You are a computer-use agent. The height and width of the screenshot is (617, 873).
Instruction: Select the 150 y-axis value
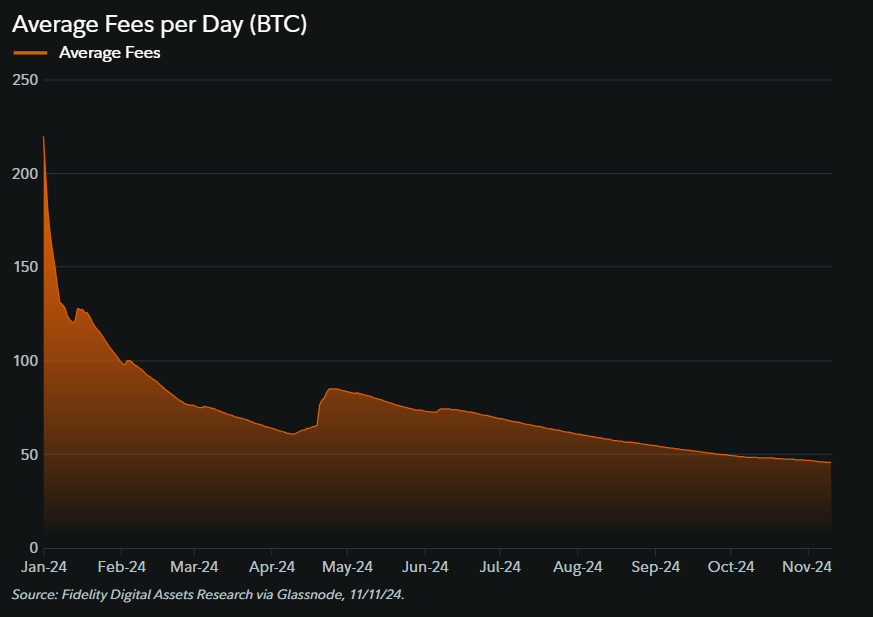pos(26,267)
